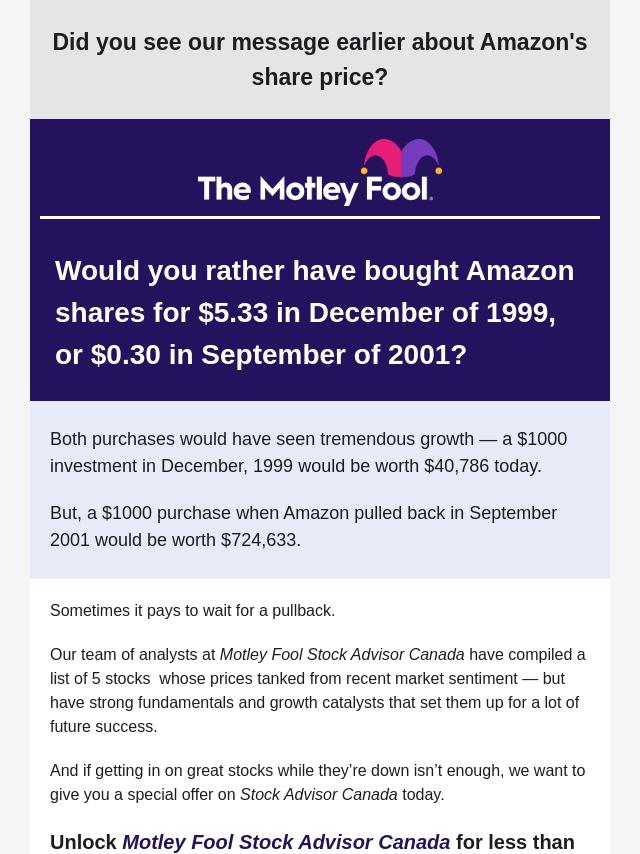
Task: Click the "share price?" line in gray banner
Action: coord(319,77)
